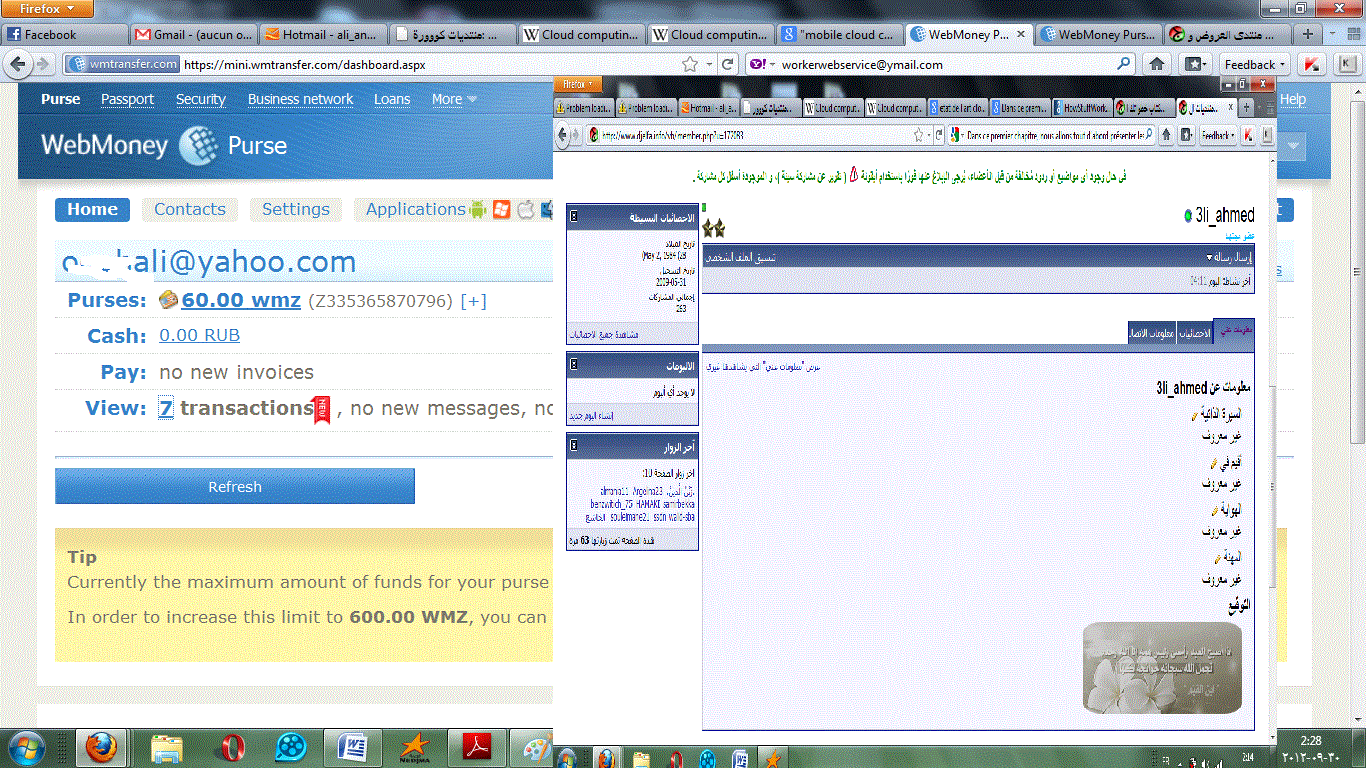View the 7 transactions link
1366x768 pixels.
pos(166,408)
